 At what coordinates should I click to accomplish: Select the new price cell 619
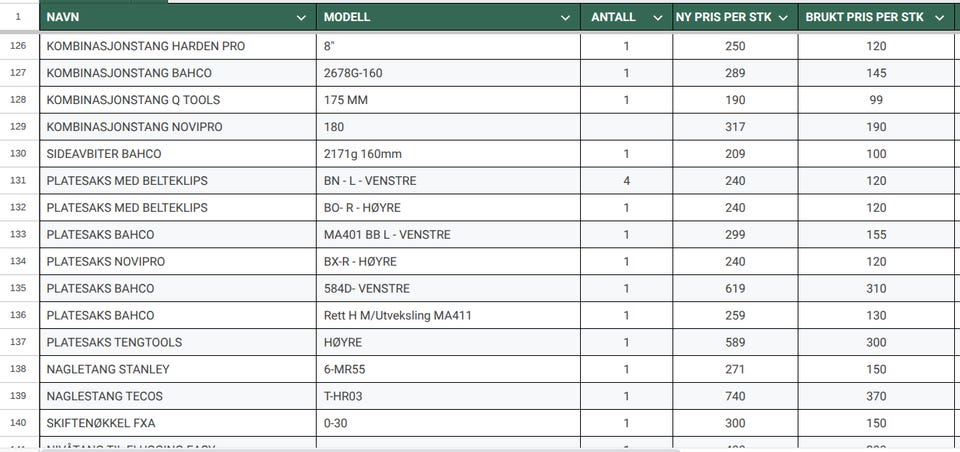click(735, 288)
